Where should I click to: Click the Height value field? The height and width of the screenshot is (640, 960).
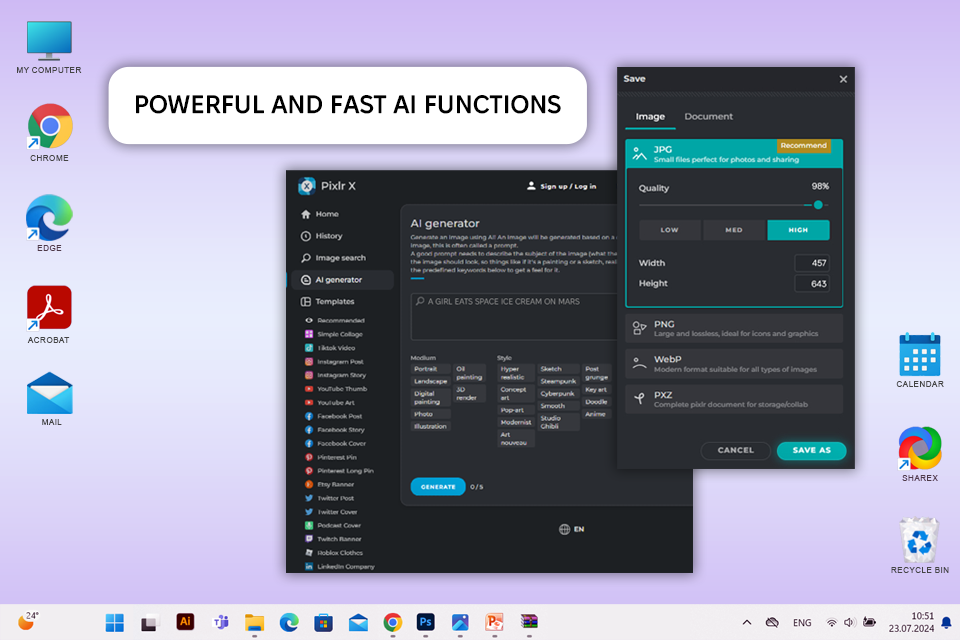[812, 284]
